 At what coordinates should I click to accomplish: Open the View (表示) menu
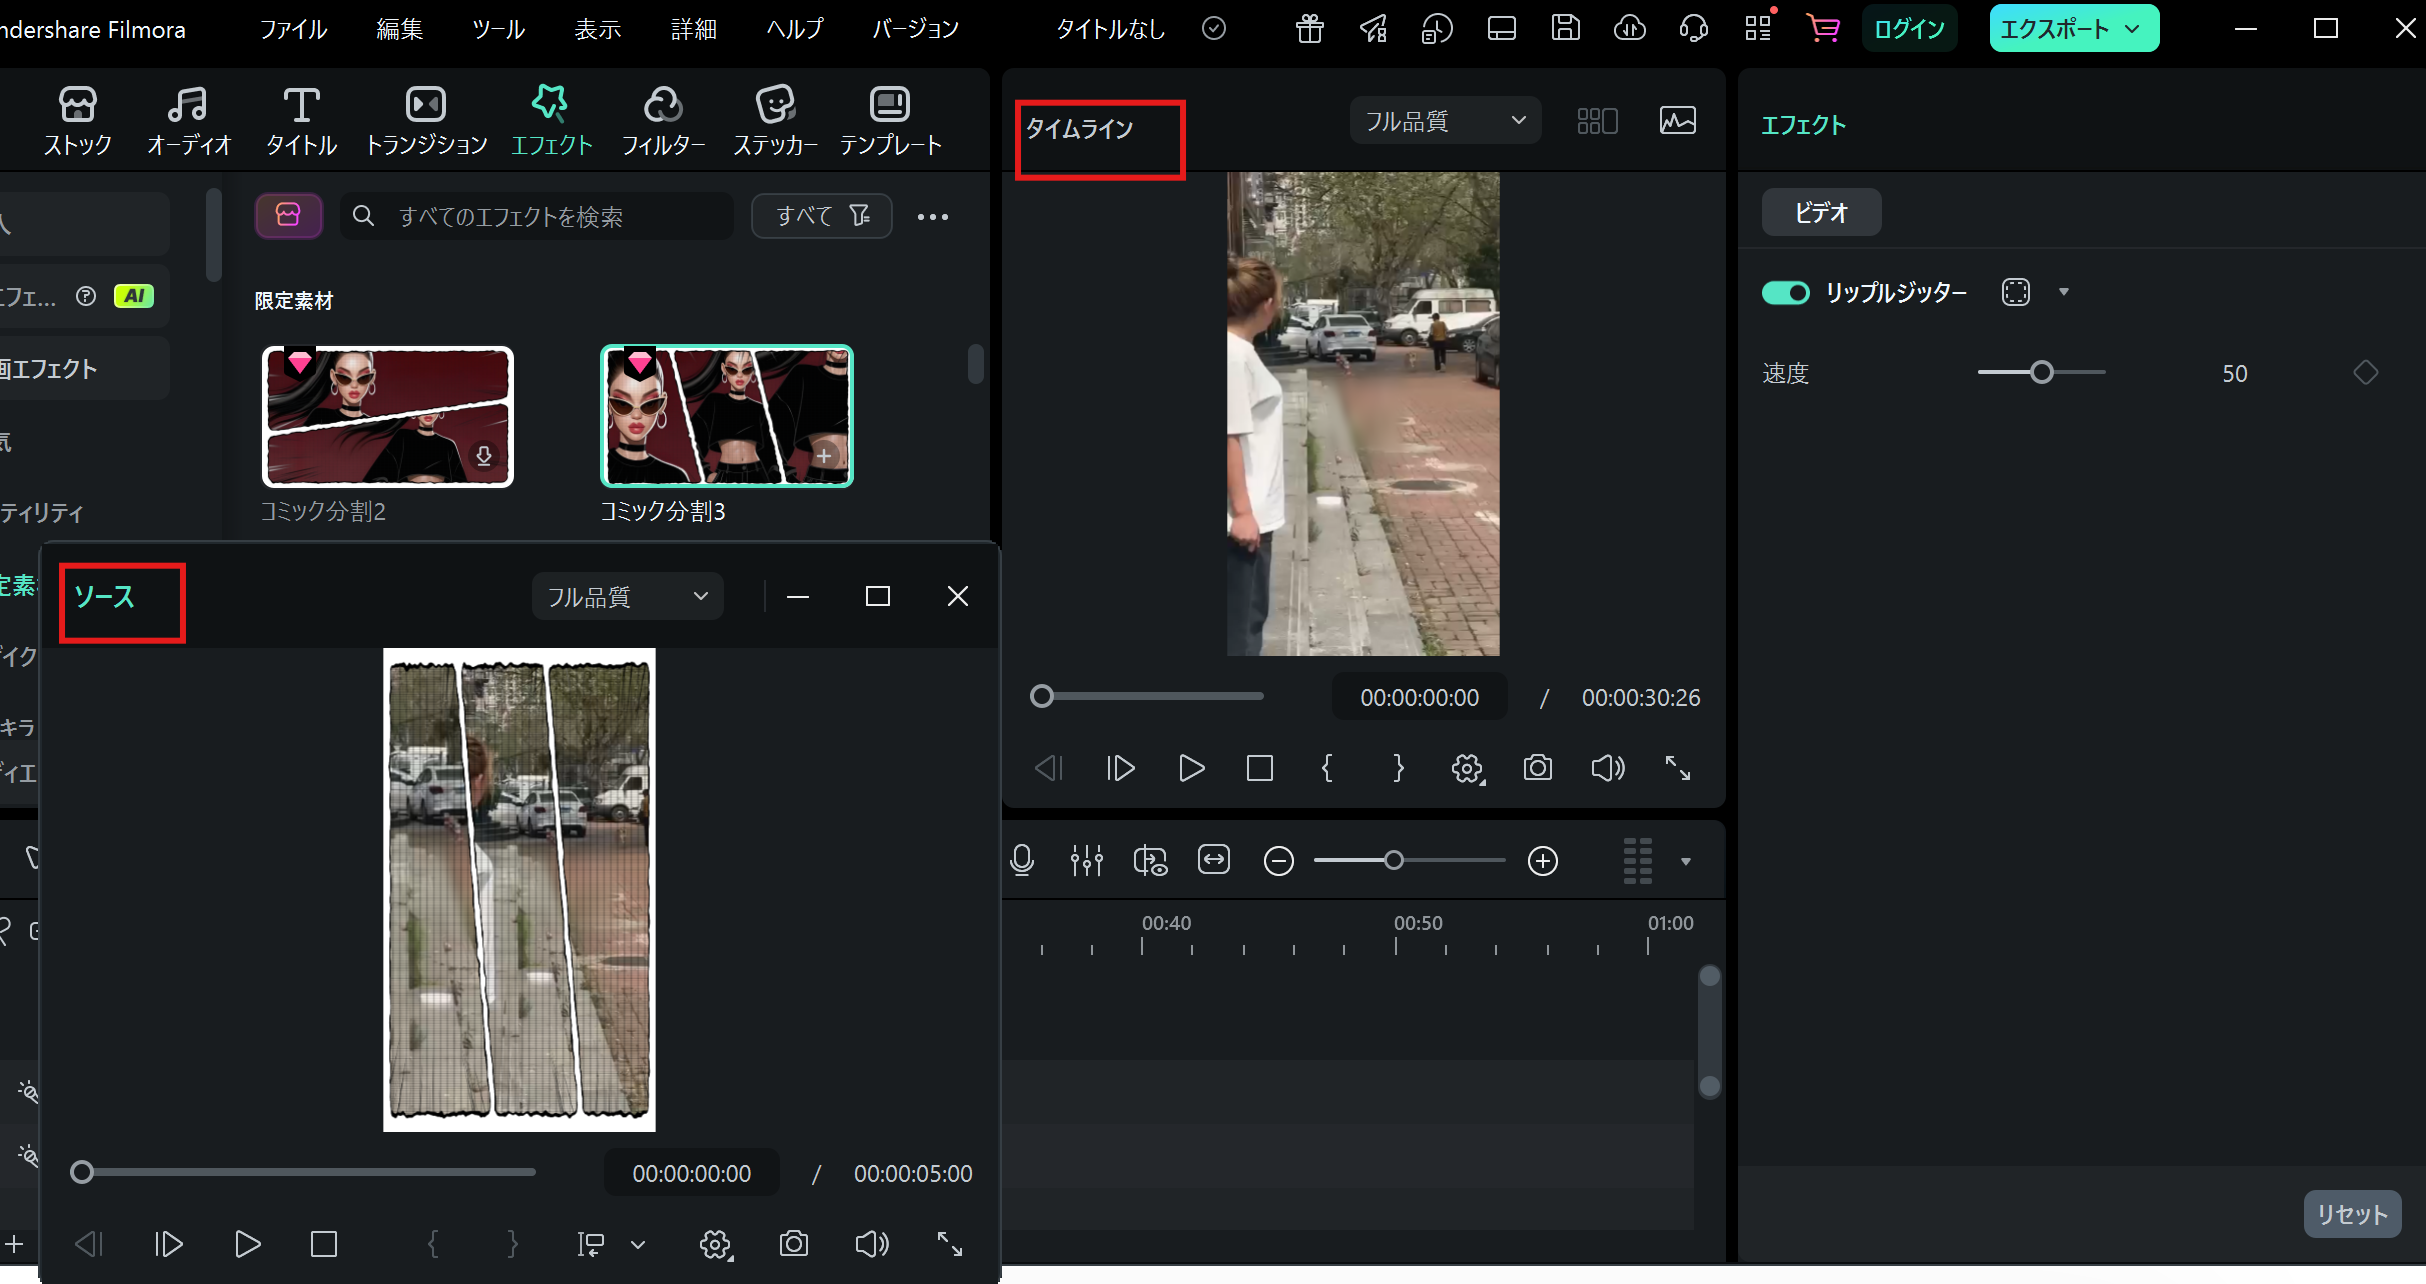pyautogui.click(x=598, y=29)
